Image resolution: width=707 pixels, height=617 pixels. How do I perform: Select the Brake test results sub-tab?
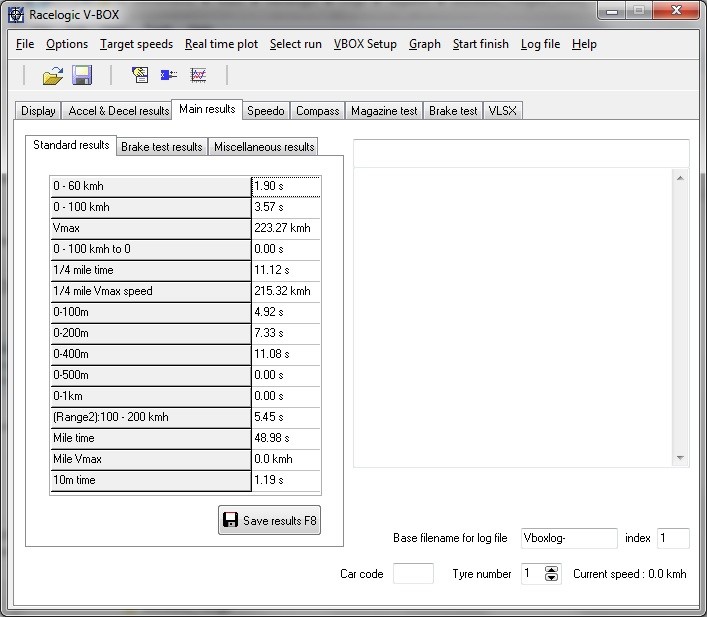(161, 147)
